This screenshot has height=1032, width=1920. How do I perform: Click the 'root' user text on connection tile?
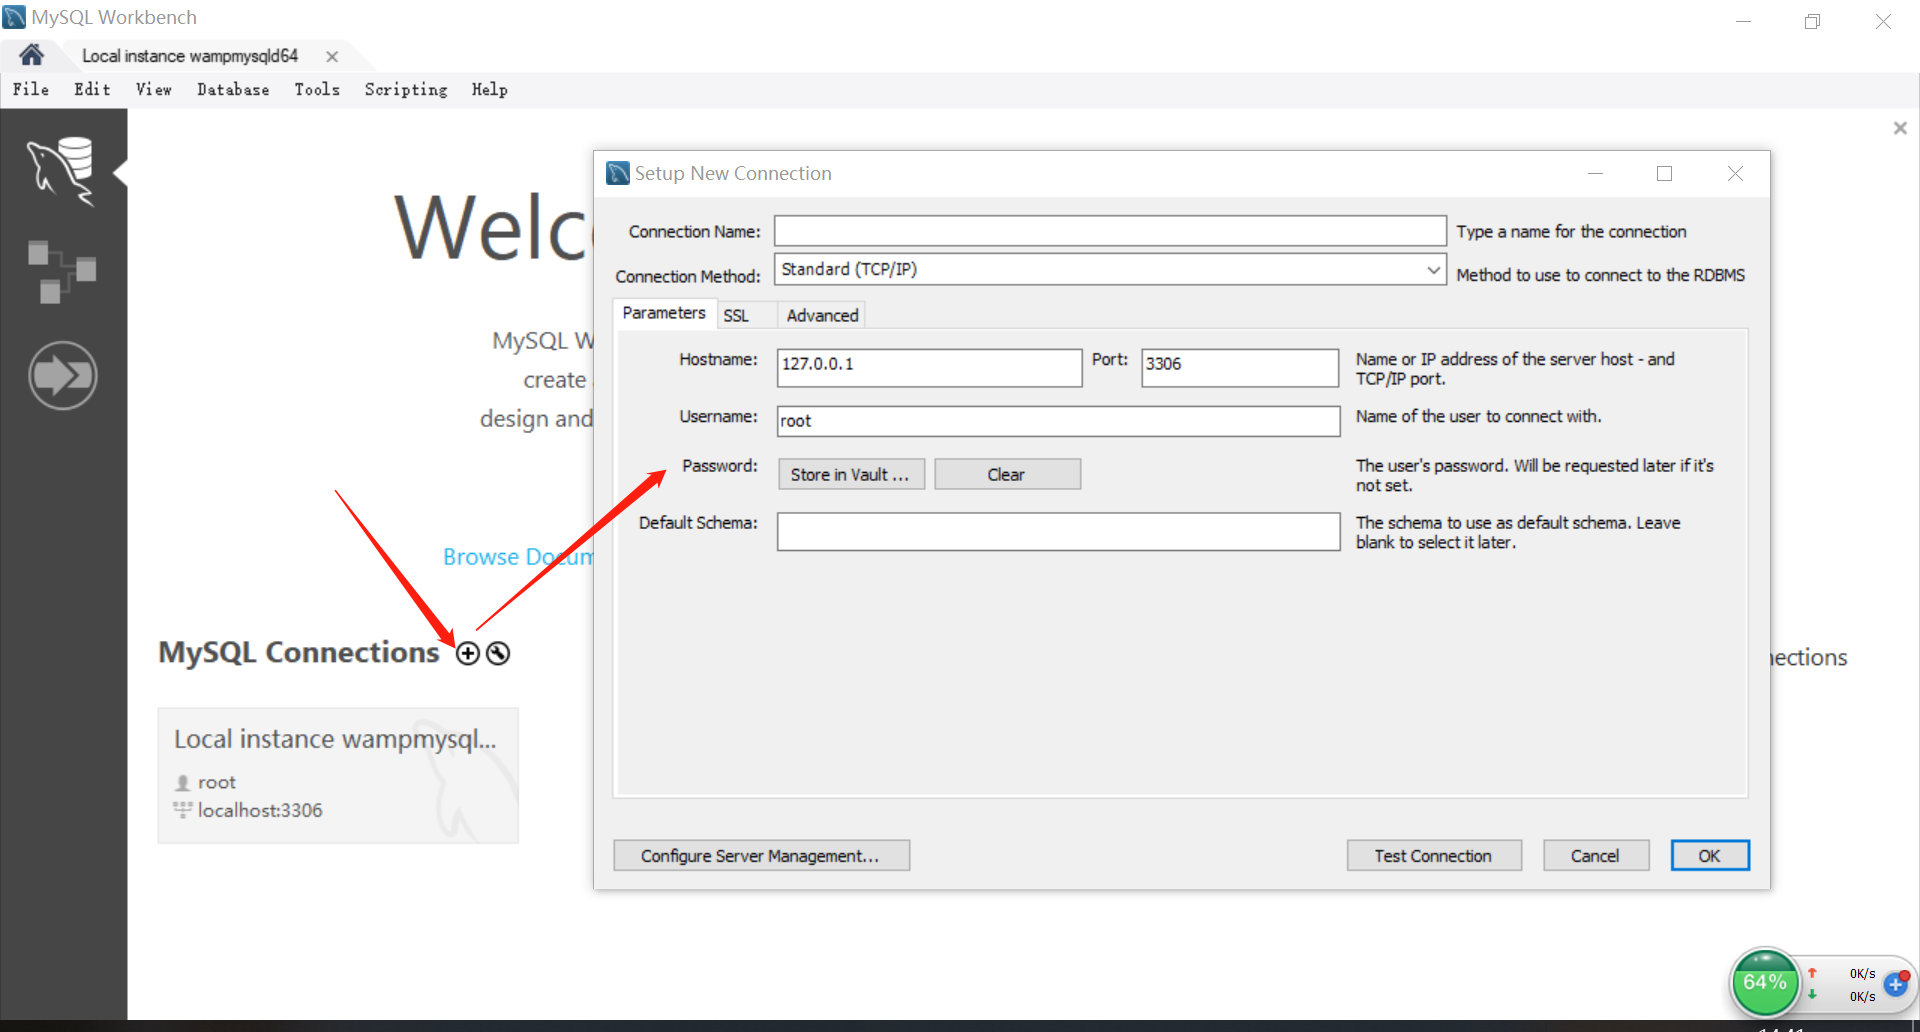click(x=217, y=782)
